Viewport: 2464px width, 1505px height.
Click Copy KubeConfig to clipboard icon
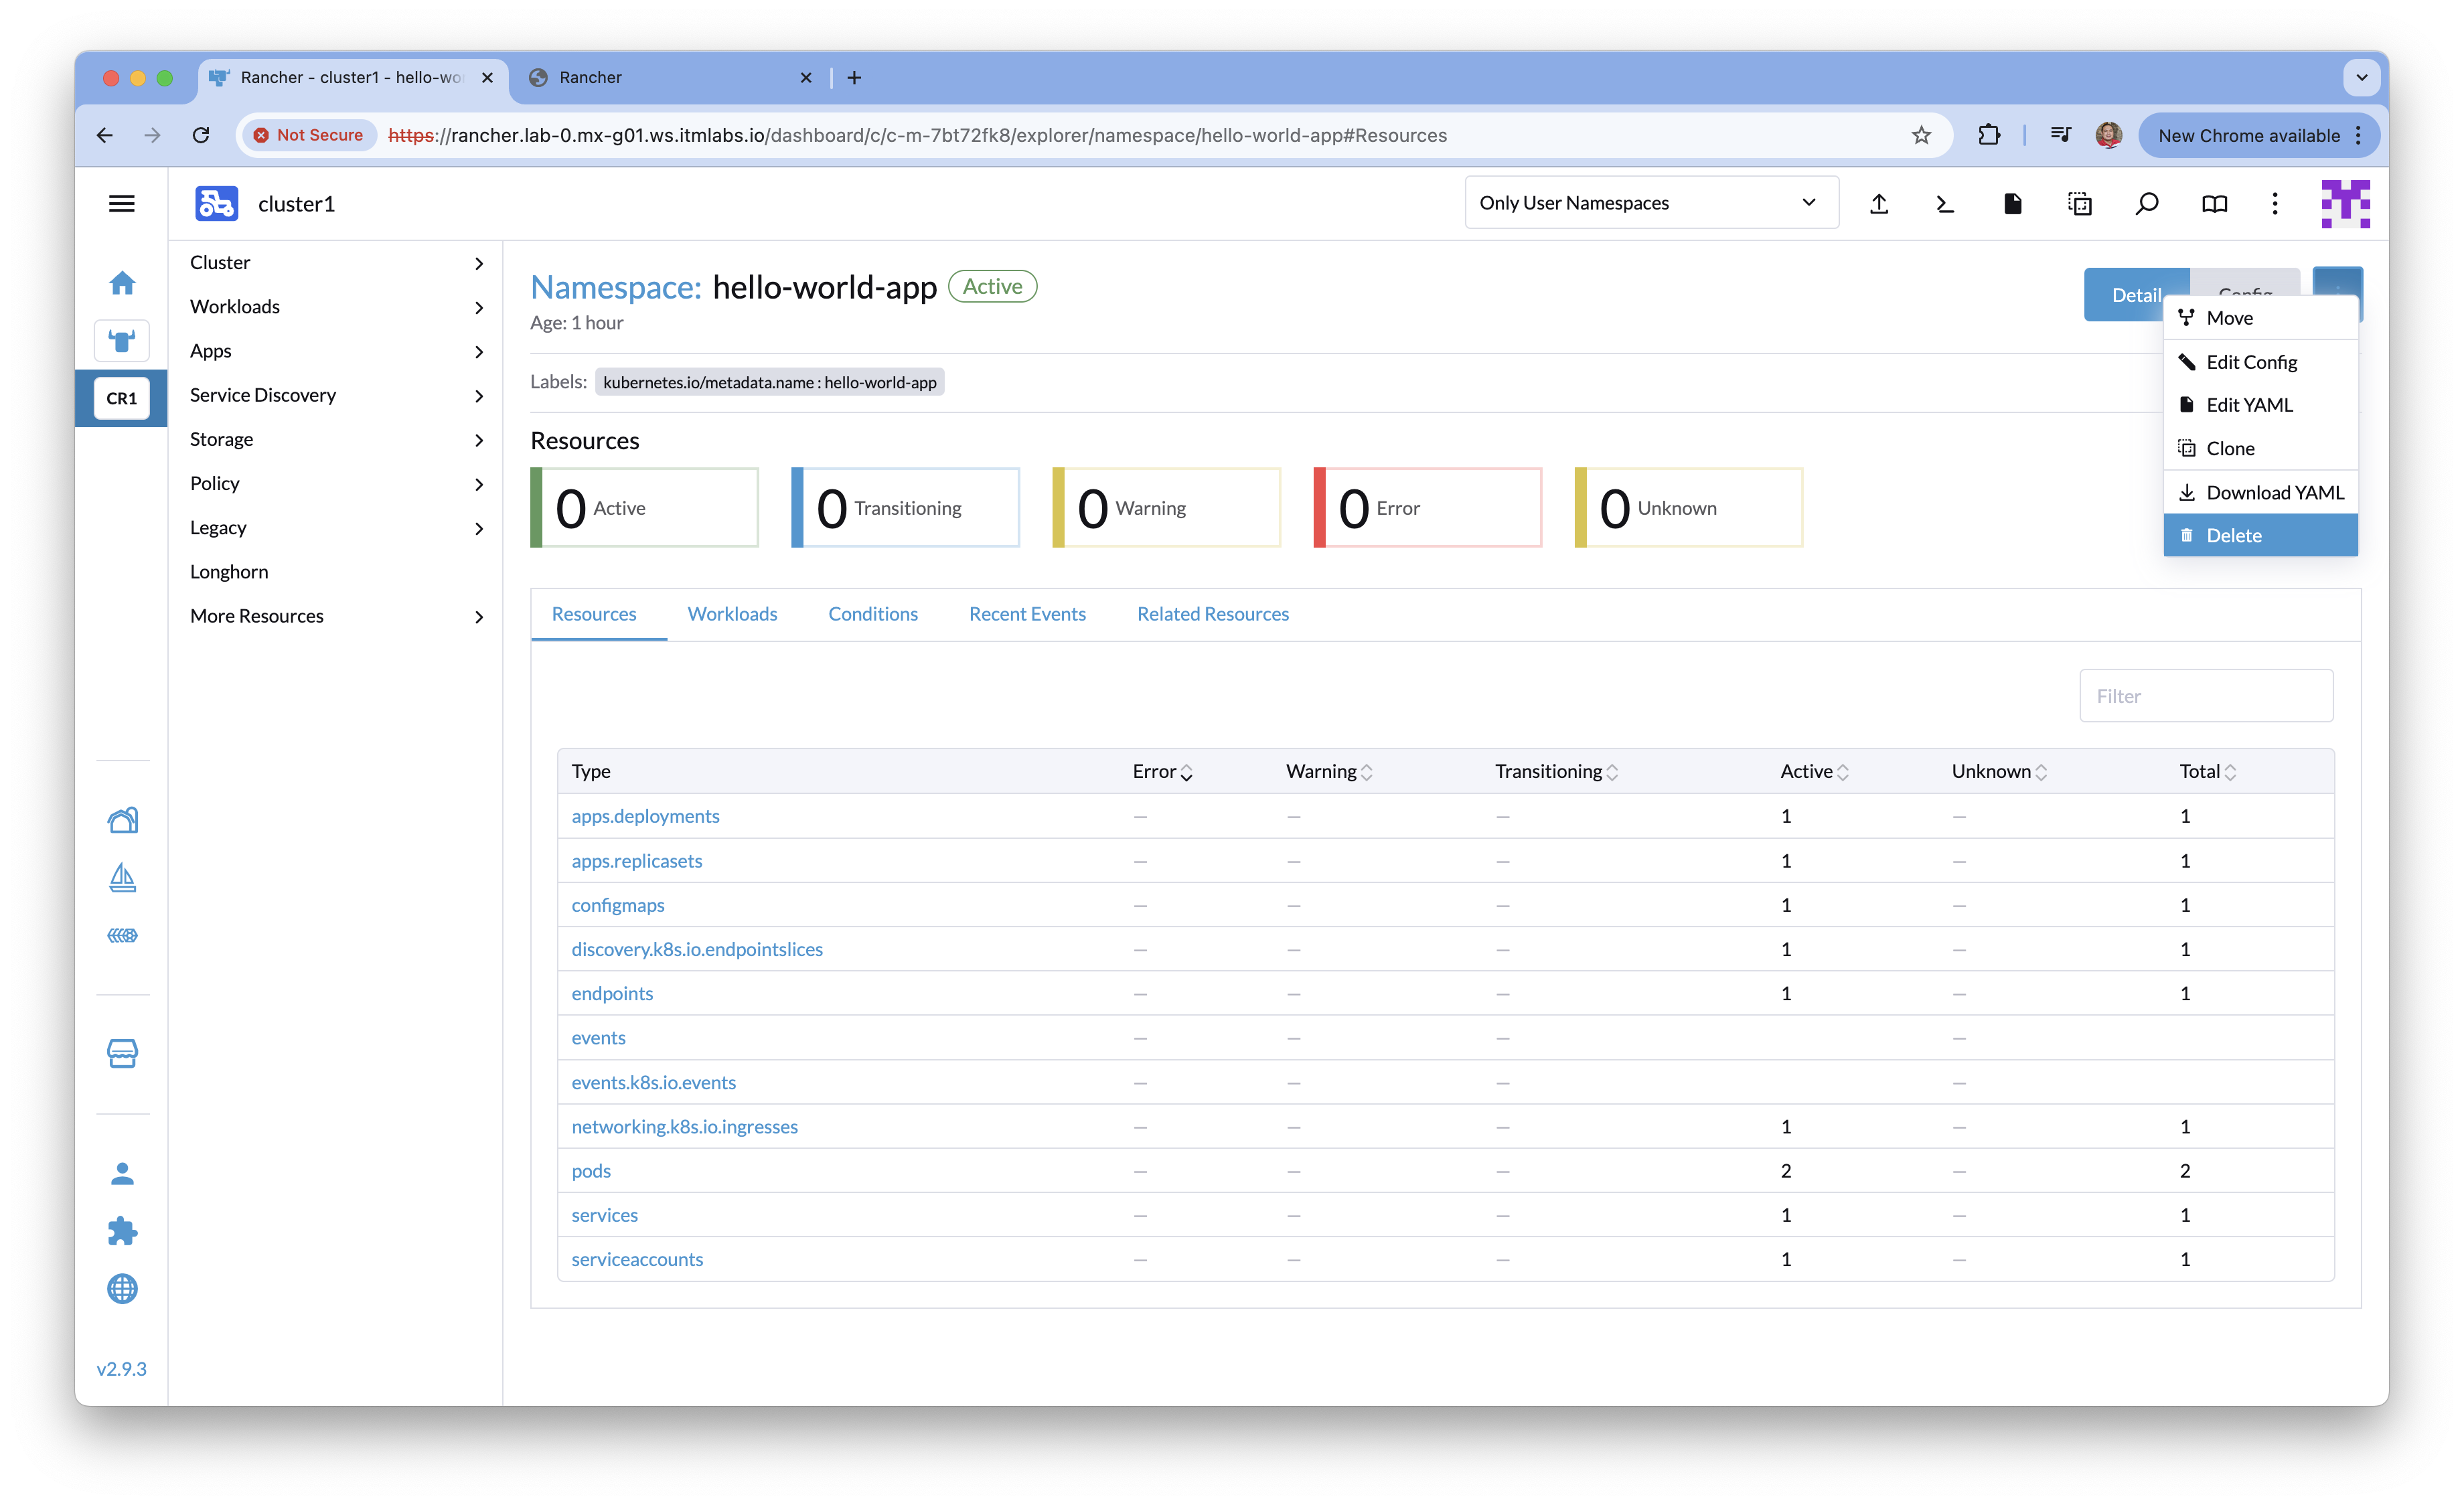point(2079,204)
